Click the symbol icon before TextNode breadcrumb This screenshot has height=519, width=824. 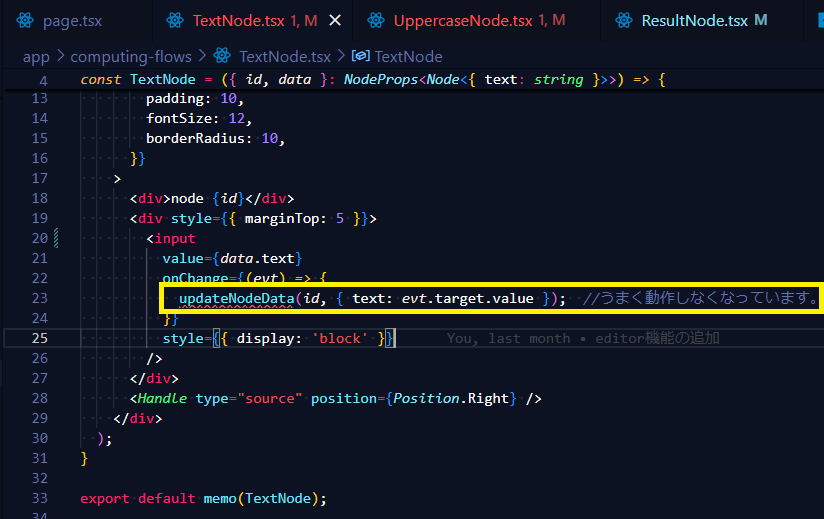[x=360, y=56]
